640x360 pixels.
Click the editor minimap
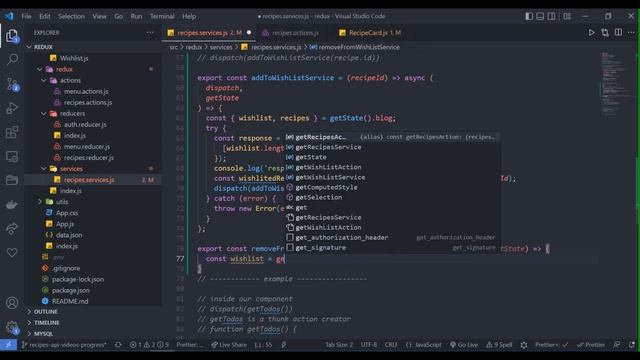(616, 84)
